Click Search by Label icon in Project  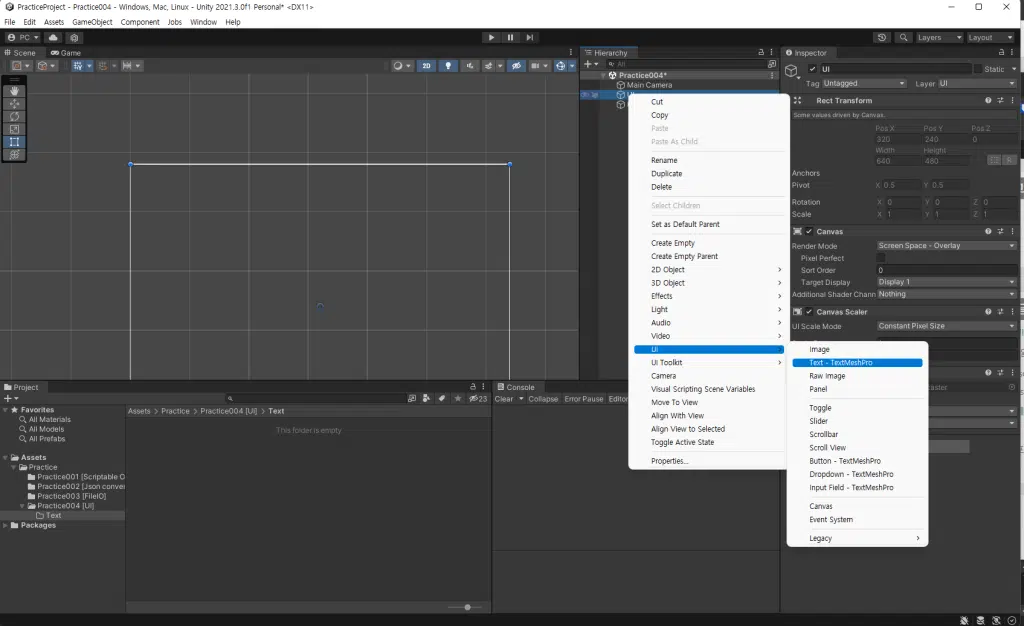pyautogui.click(x=442, y=398)
